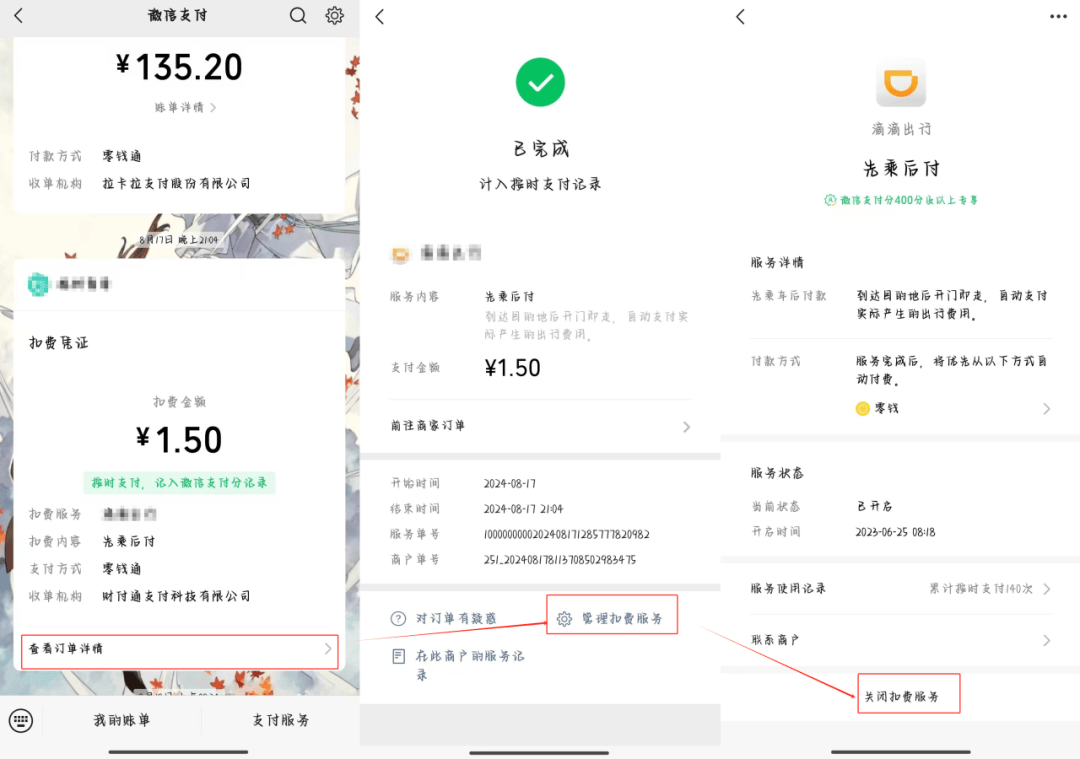Go back from the 滴滴出行 service screen
The image size is (1080, 759).
coord(740,17)
